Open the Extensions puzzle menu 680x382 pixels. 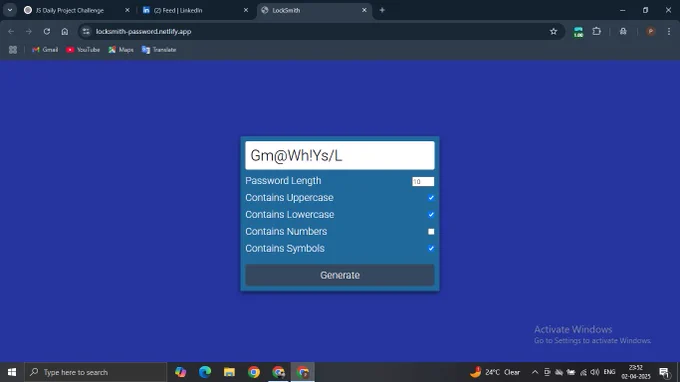(597, 32)
